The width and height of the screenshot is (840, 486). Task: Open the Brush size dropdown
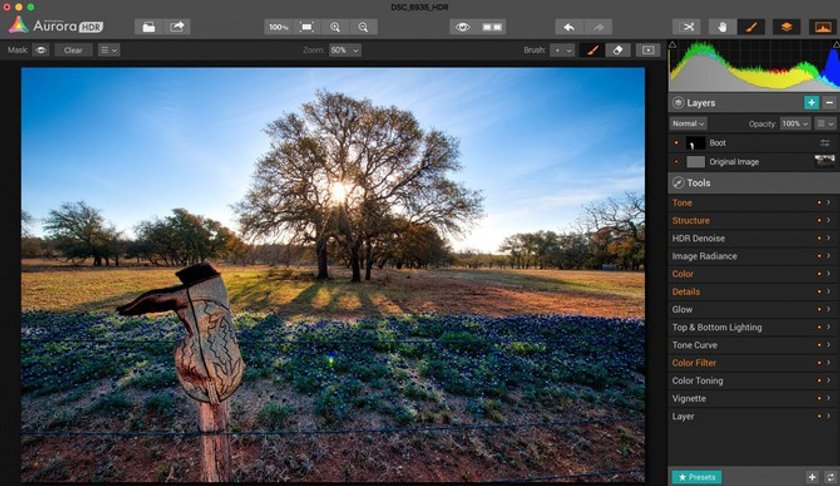tap(562, 50)
